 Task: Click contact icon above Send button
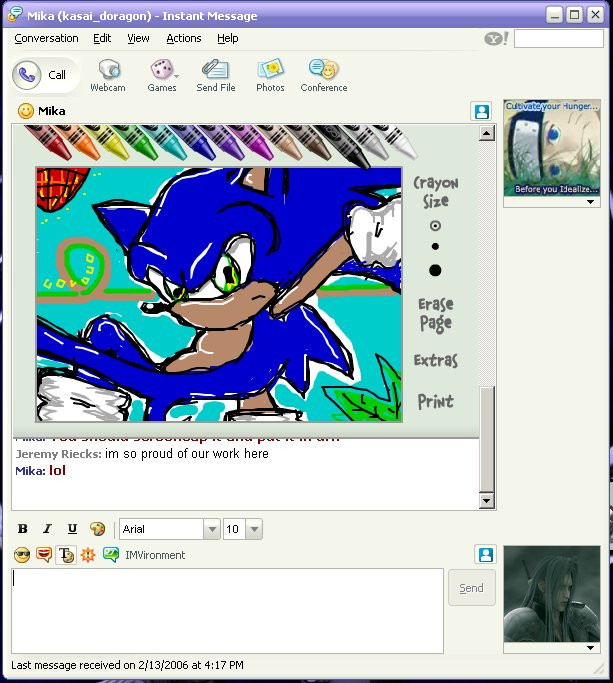pos(485,555)
